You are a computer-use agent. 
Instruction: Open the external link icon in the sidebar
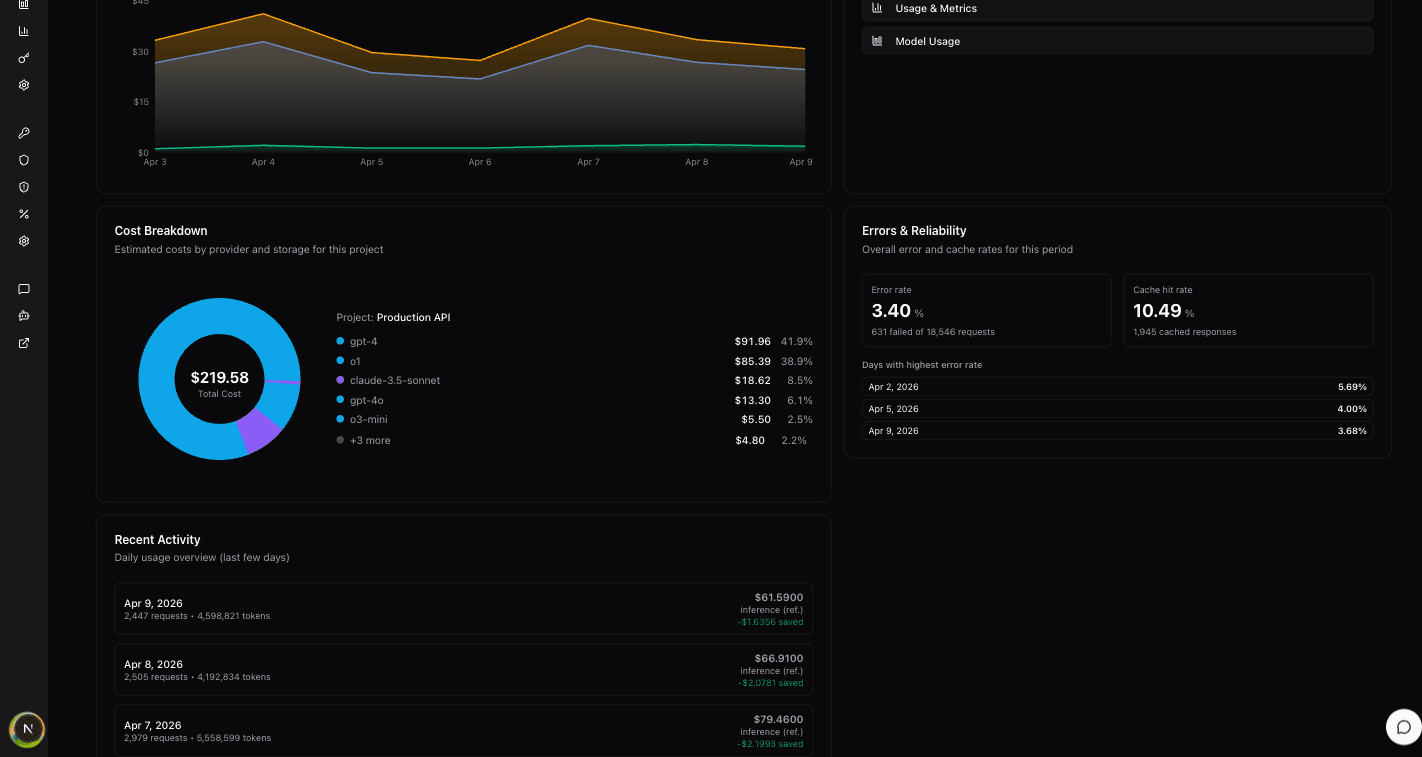[24, 343]
